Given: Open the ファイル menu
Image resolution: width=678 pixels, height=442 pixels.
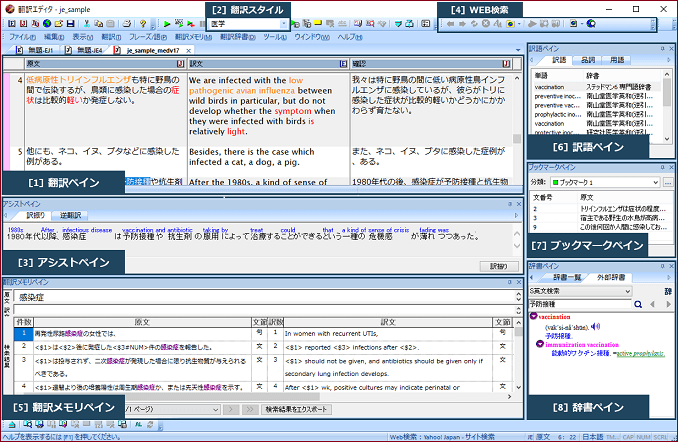Looking at the screenshot, I should coord(22,36).
